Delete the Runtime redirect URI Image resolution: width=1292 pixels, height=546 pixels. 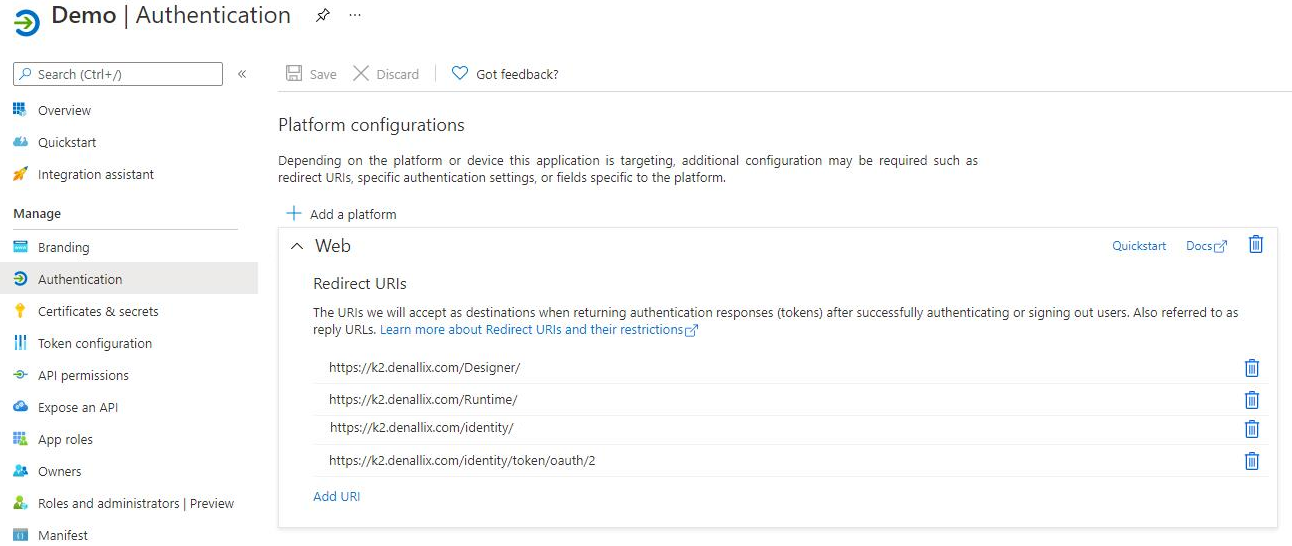pos(1251,400)
